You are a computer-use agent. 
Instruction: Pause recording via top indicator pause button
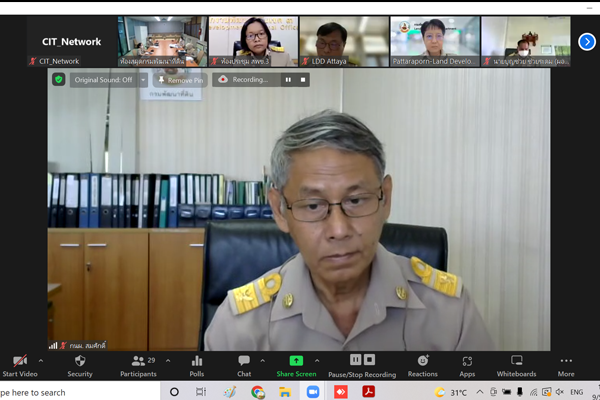(288, 80)
